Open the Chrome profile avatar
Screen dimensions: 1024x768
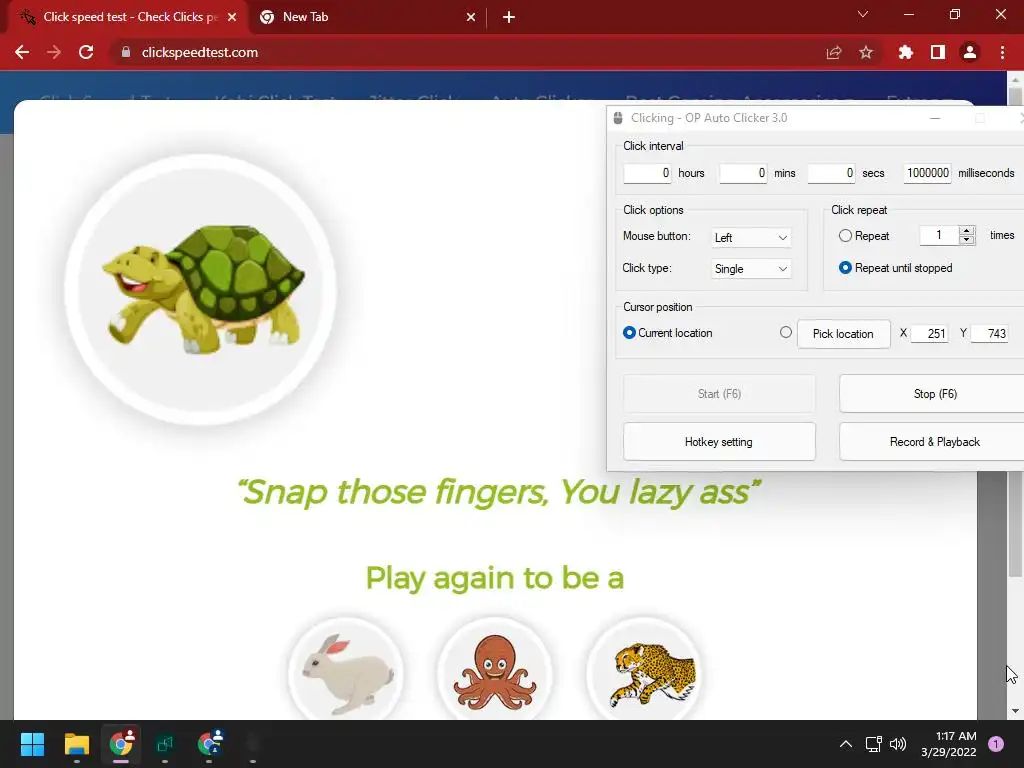pyautogui.click(x=970, y=52)
